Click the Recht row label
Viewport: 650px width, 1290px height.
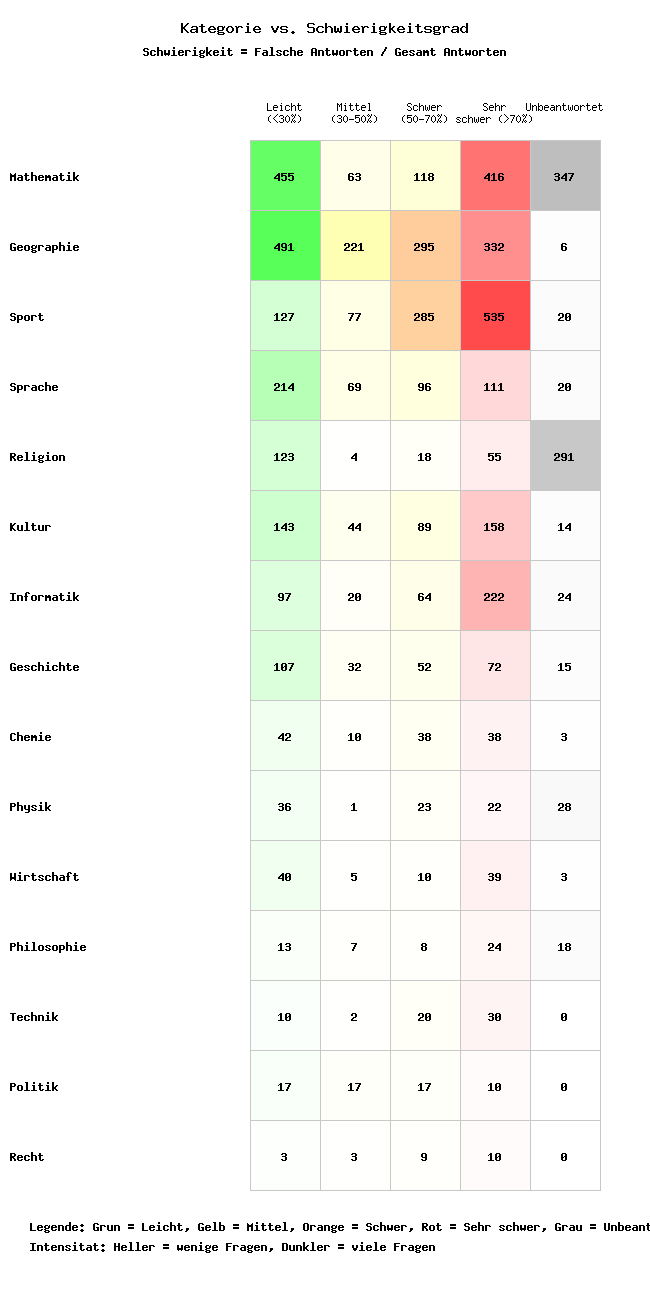tap(27, 1157)
